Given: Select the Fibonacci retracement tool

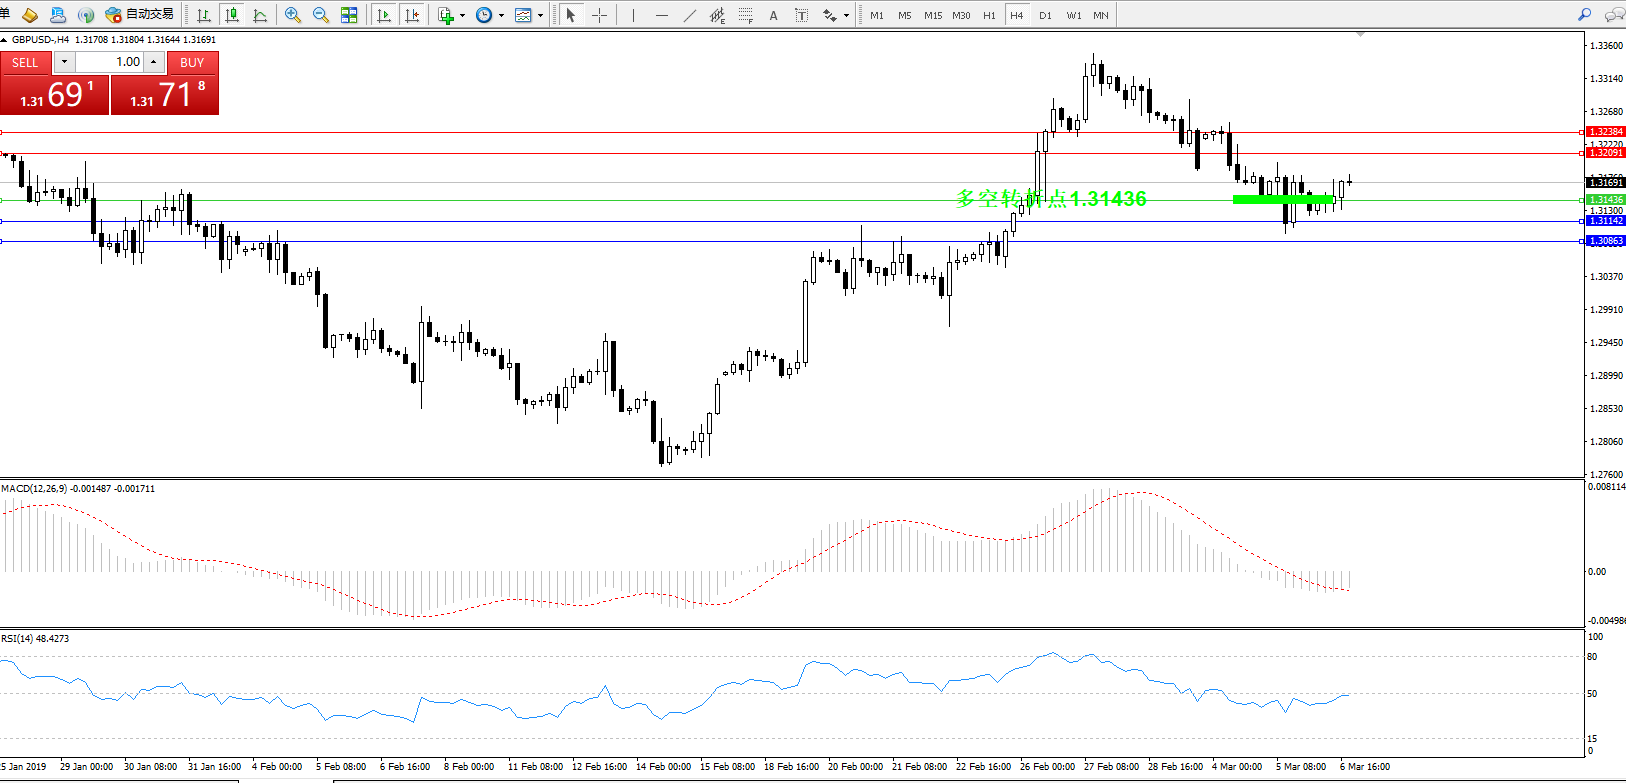Looking at the screenshot, I should (746, 15).
